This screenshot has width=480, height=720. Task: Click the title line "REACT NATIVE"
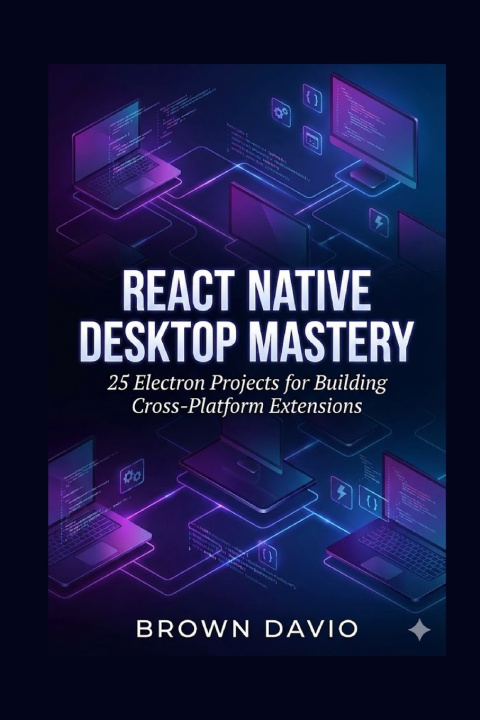coord(246,291)
